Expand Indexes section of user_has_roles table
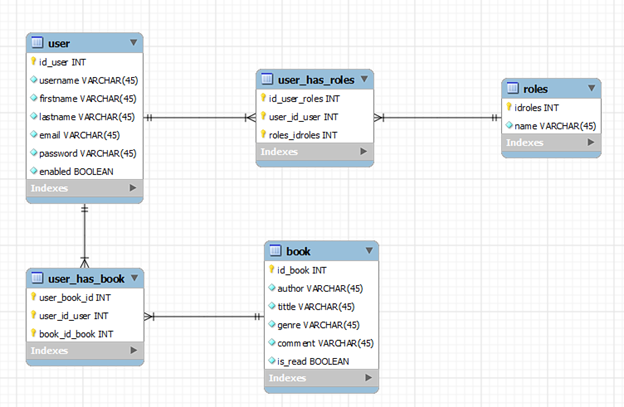 (363, 152)
